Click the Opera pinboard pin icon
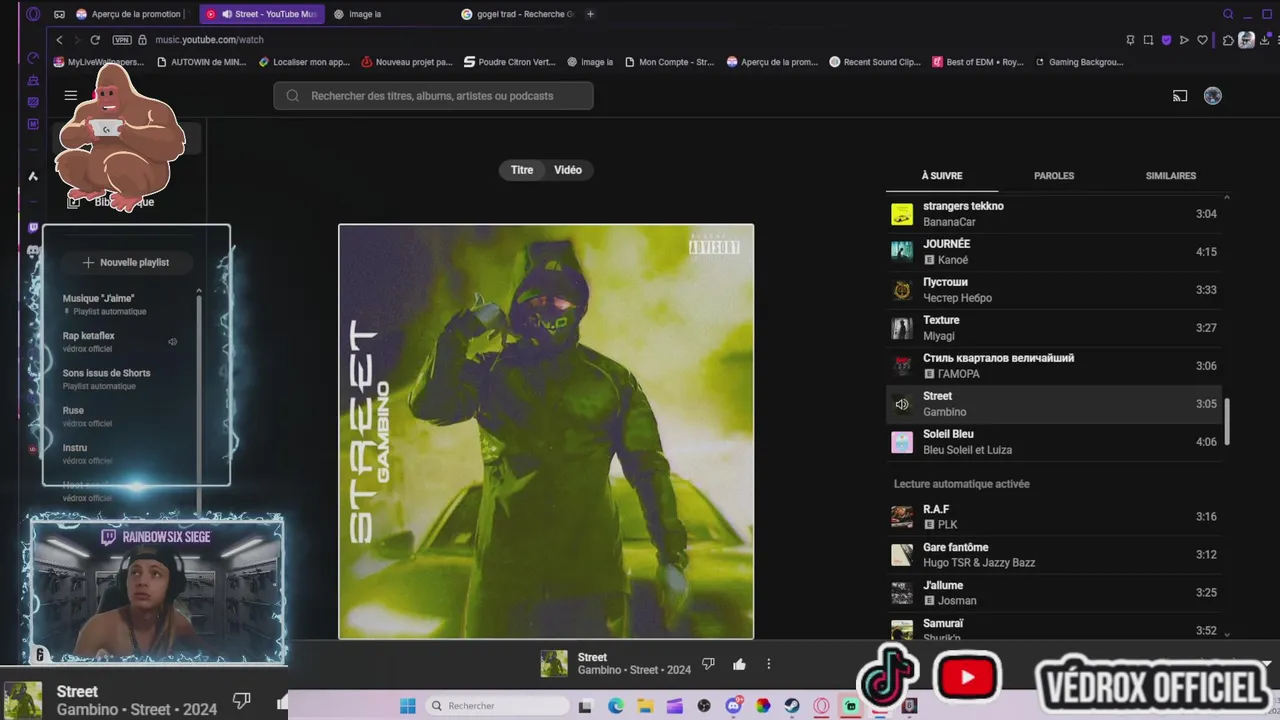The image size is (1280, 720). (1130, 40)
